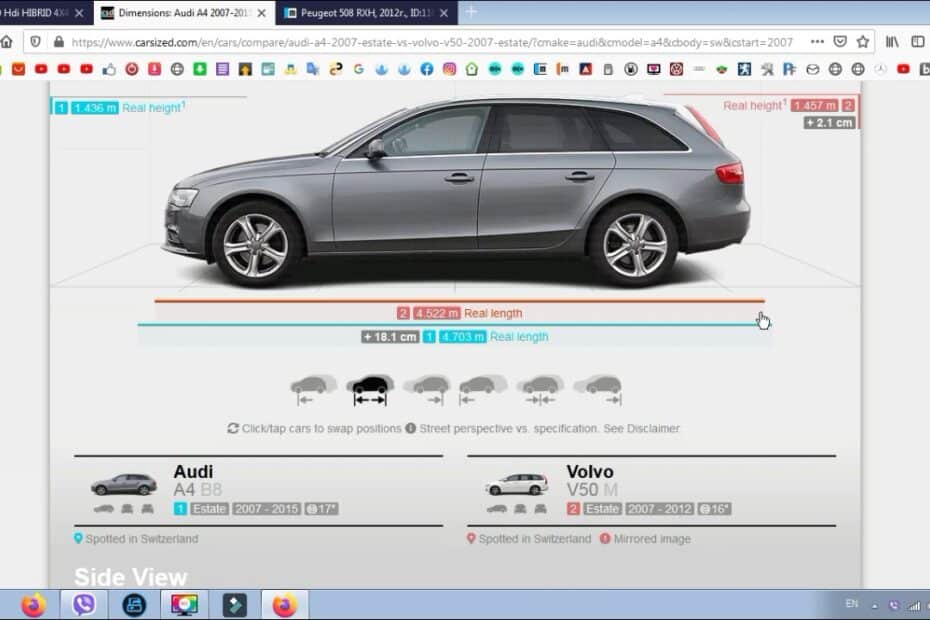Open the Instagram bookmark icon
Screen dimensions: 930x620
449,69
